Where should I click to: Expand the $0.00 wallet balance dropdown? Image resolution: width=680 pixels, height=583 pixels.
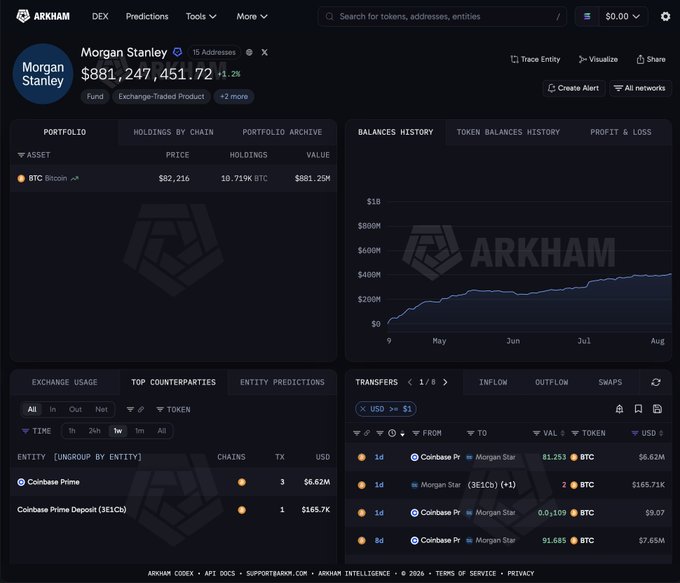coord(622,16)
